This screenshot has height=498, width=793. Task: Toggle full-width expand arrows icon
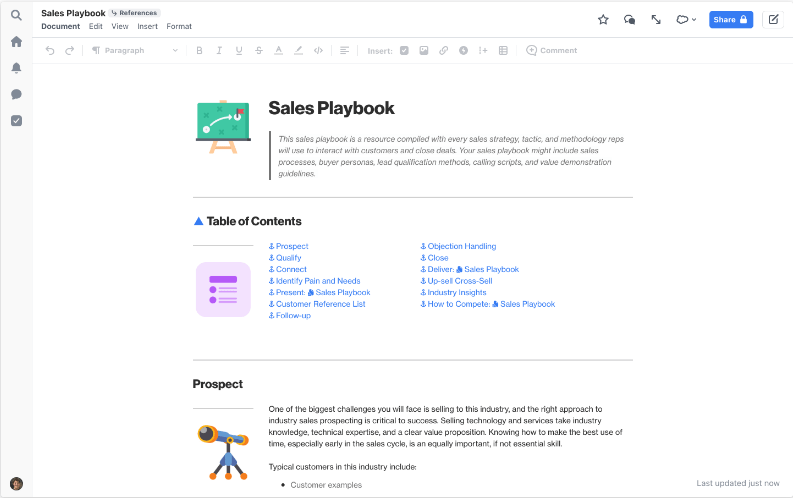pyautogui.click(x=656, y=20)
